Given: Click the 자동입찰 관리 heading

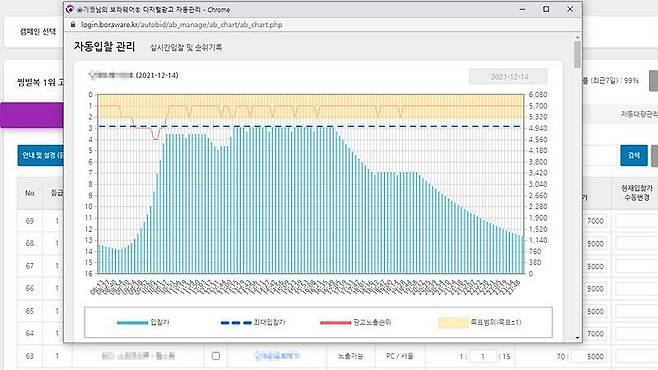Looking at the screenshot, I should click(x=104, y=47).
